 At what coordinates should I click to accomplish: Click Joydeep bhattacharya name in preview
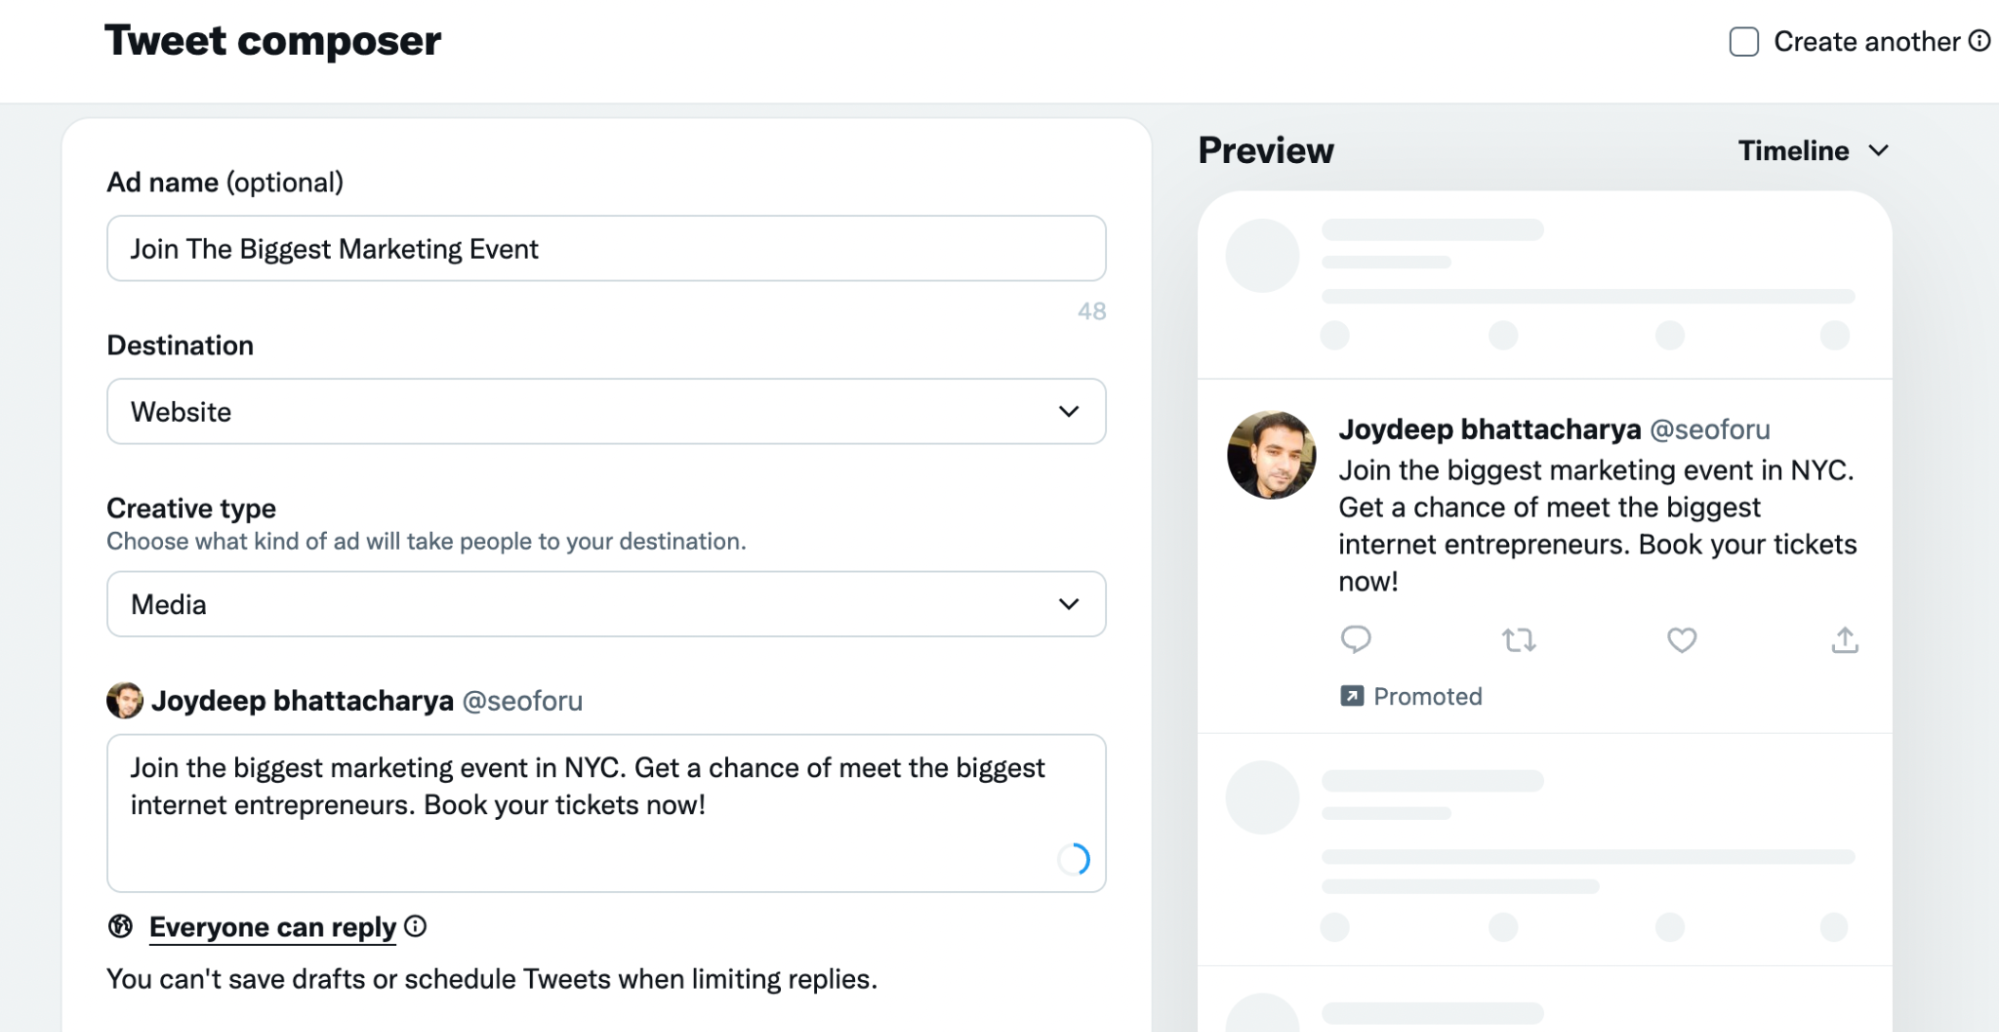pos(1489,429)
